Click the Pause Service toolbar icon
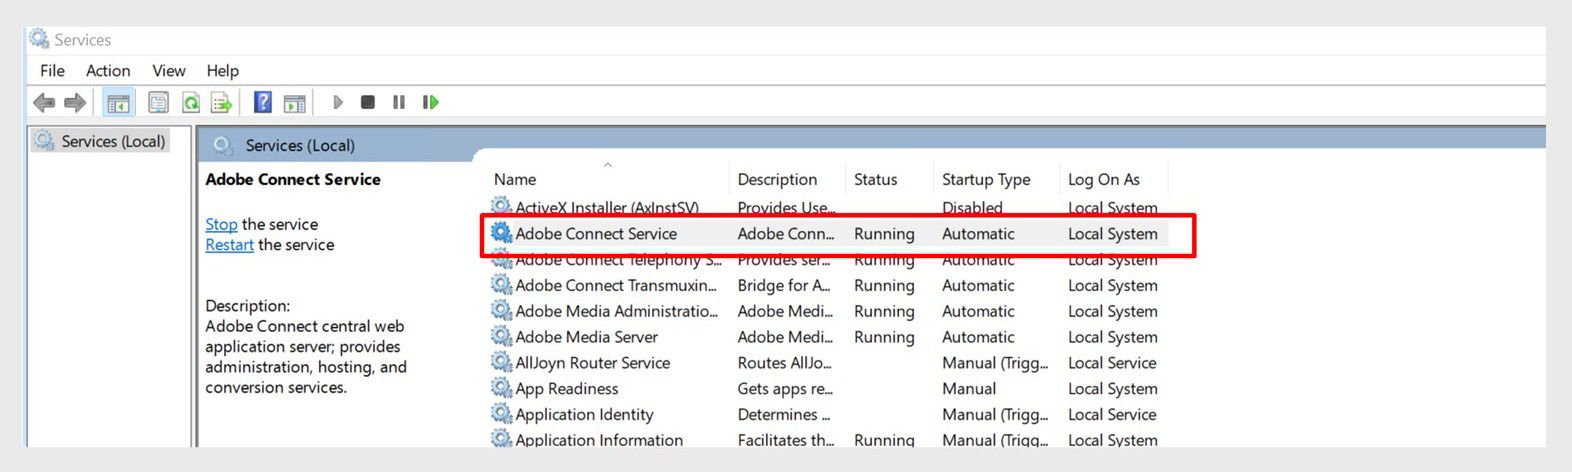This screenshot has height=472, width=1572. pyautogui.click(x=399, y=102)
